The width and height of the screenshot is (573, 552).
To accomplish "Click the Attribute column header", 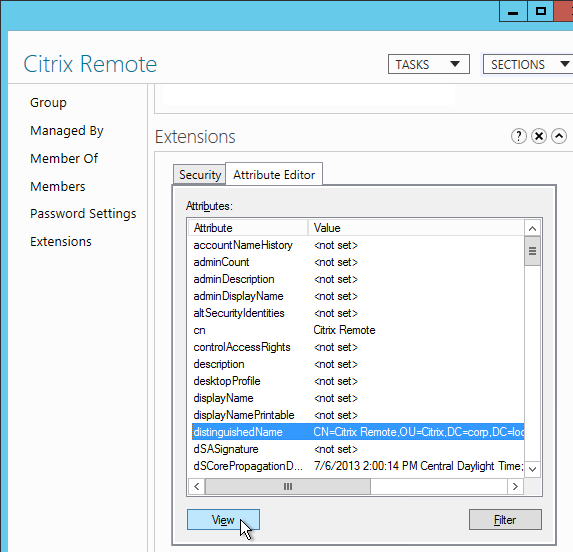I will click(248, 228).
